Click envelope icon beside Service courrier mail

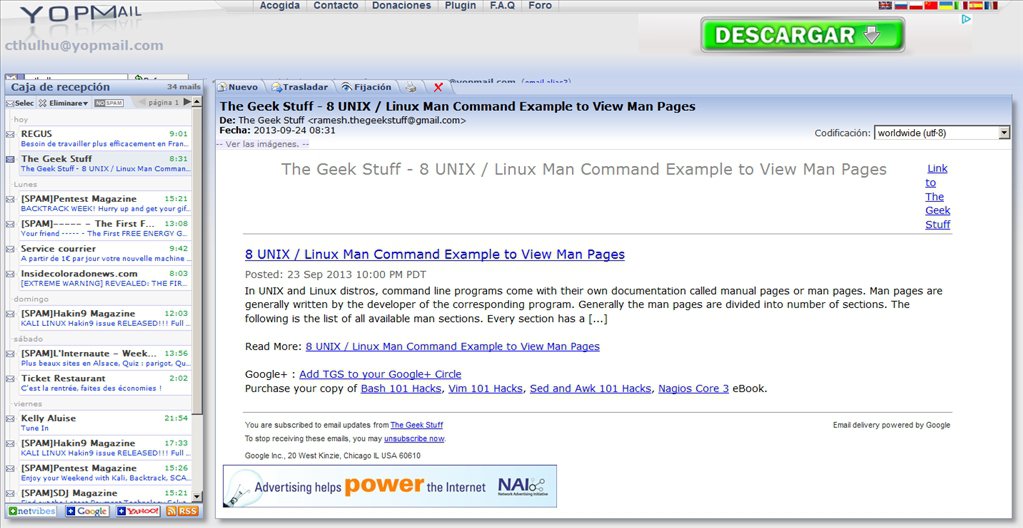(x=10, y=249)
